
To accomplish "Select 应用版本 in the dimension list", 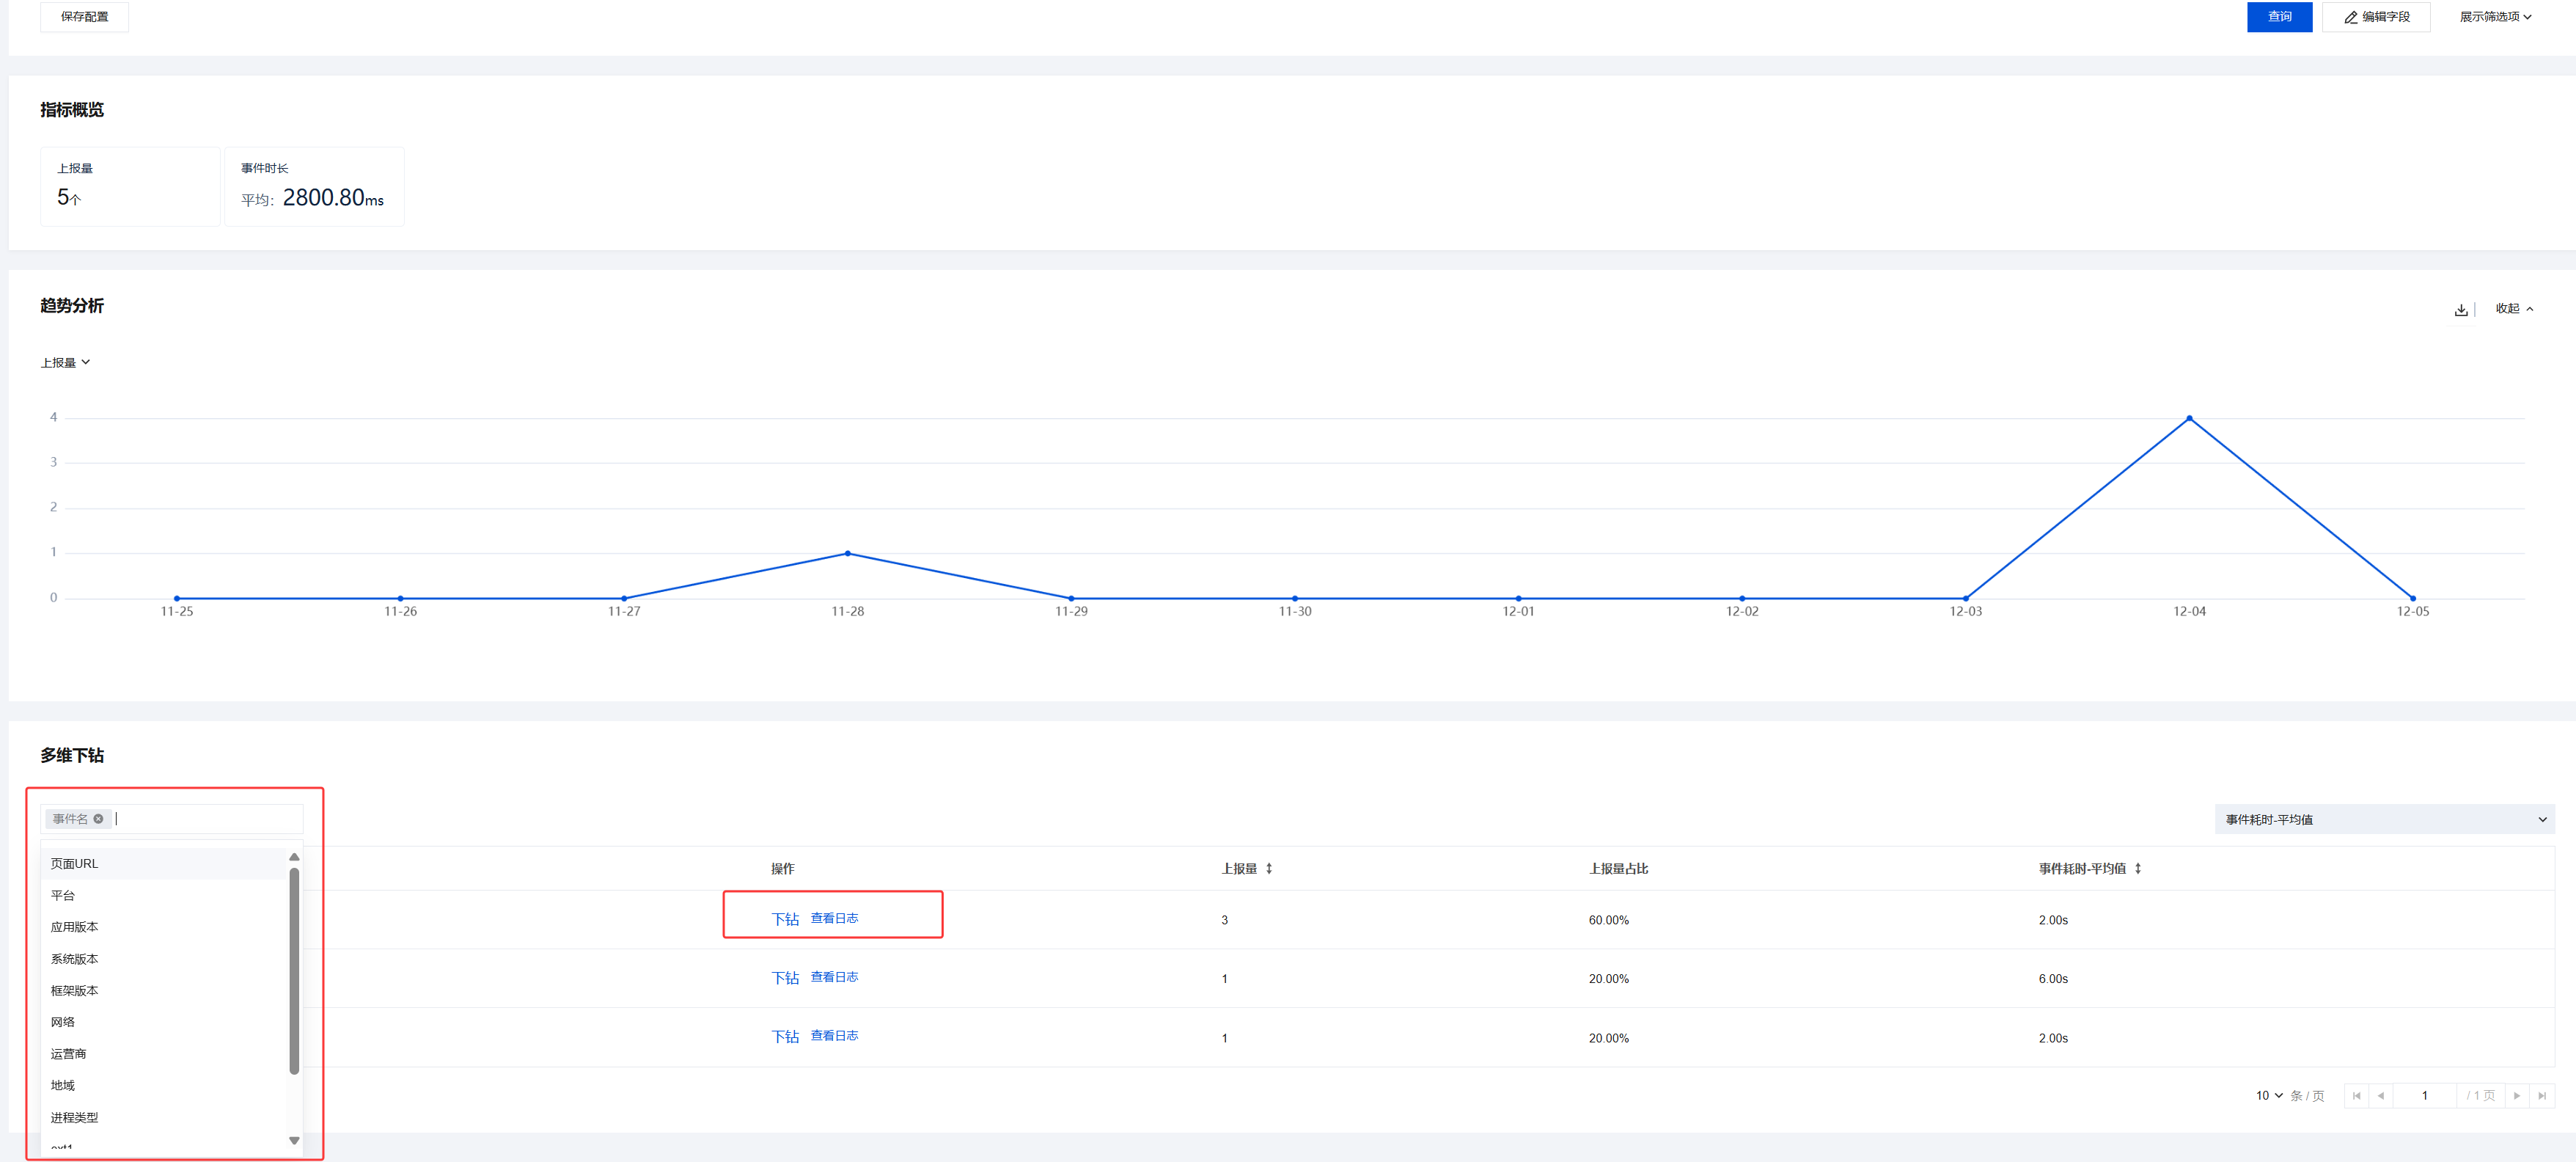I will tap(75, 927).
